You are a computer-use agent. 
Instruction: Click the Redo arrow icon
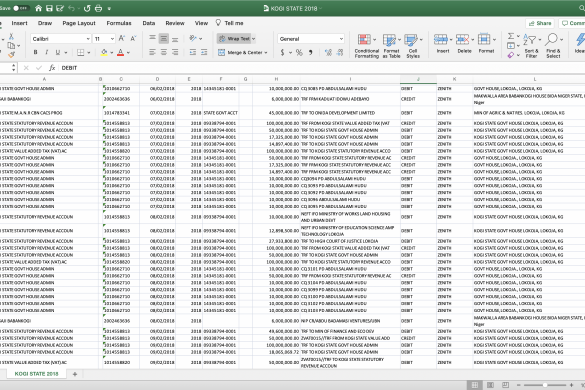(87, 8)
